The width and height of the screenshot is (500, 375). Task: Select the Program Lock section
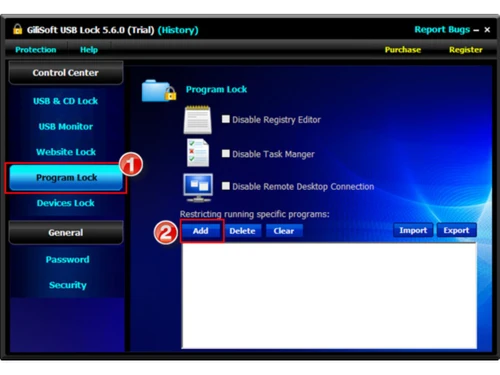point(66,178)
